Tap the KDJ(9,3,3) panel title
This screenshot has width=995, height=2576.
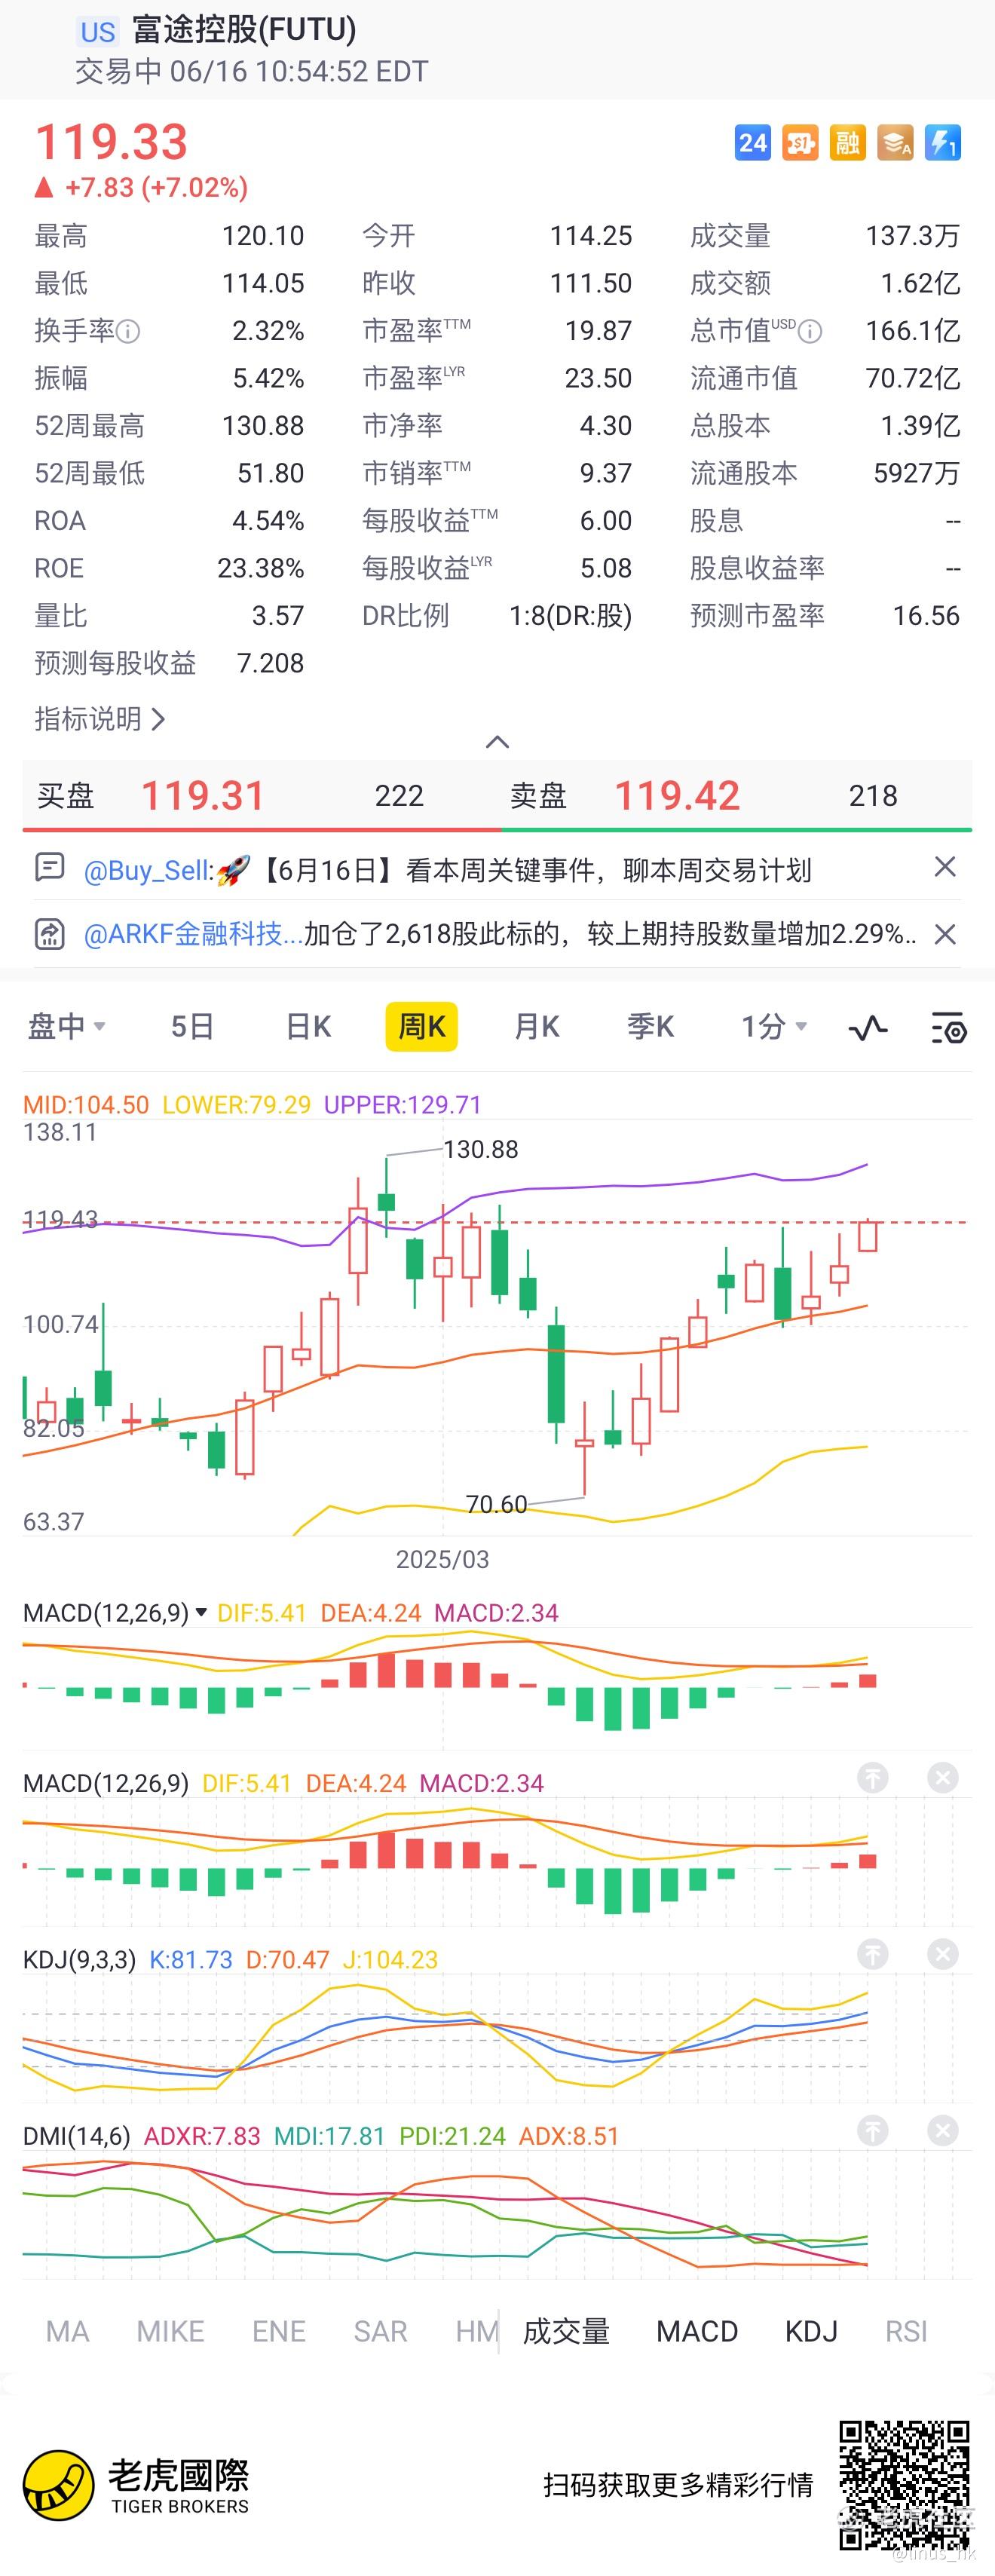(x=79, y=1959)
